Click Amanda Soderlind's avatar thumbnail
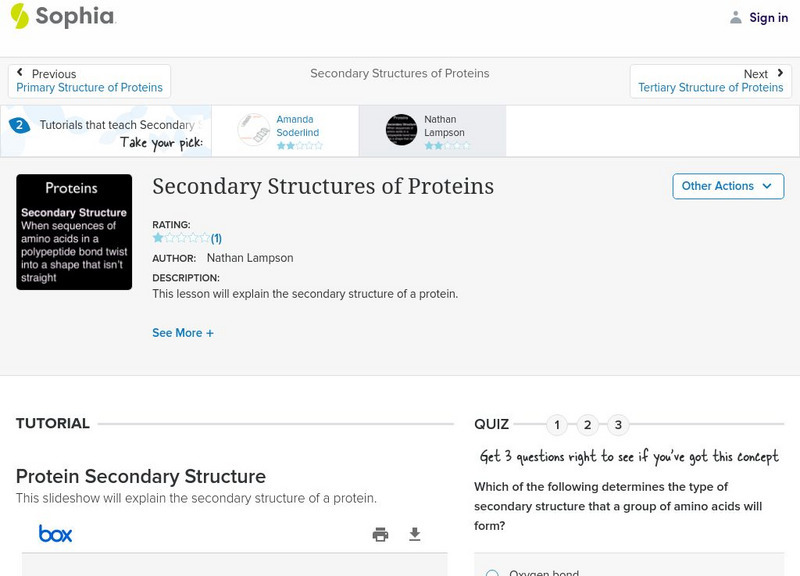800x576 pixels. coord(254,130)
